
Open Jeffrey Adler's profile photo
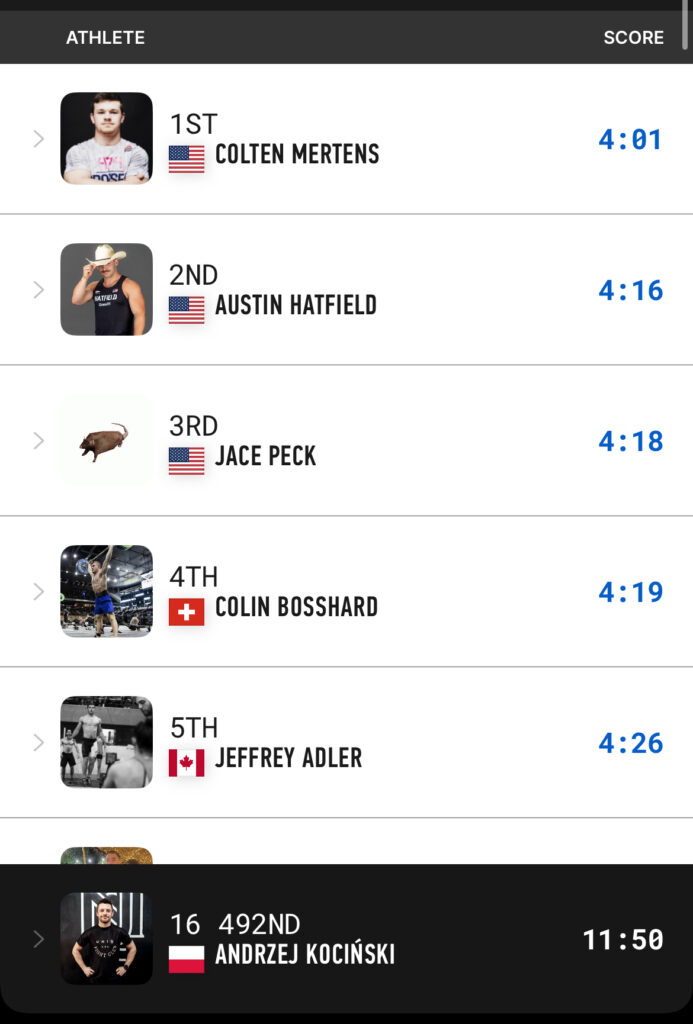[106, 743]
